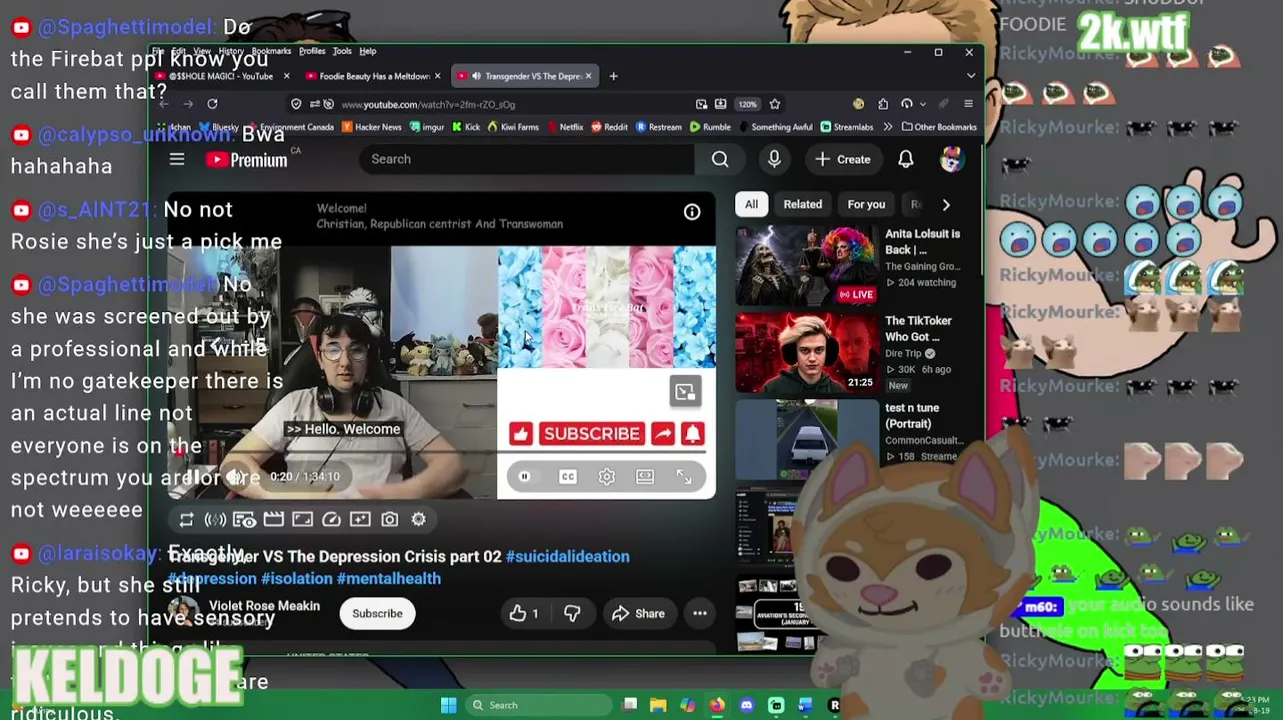Screen dimensions: 1283x720
Task: Show more bookmarks overflow chevron
Action: [887, 127]
